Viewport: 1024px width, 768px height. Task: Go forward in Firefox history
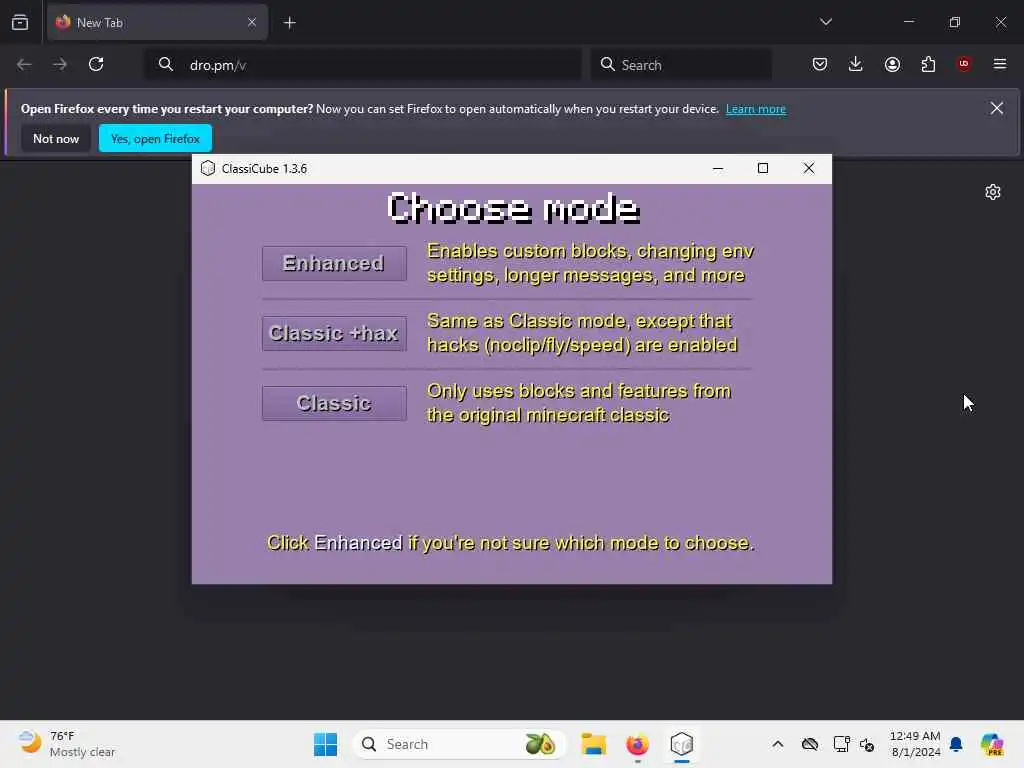(60, 64)
